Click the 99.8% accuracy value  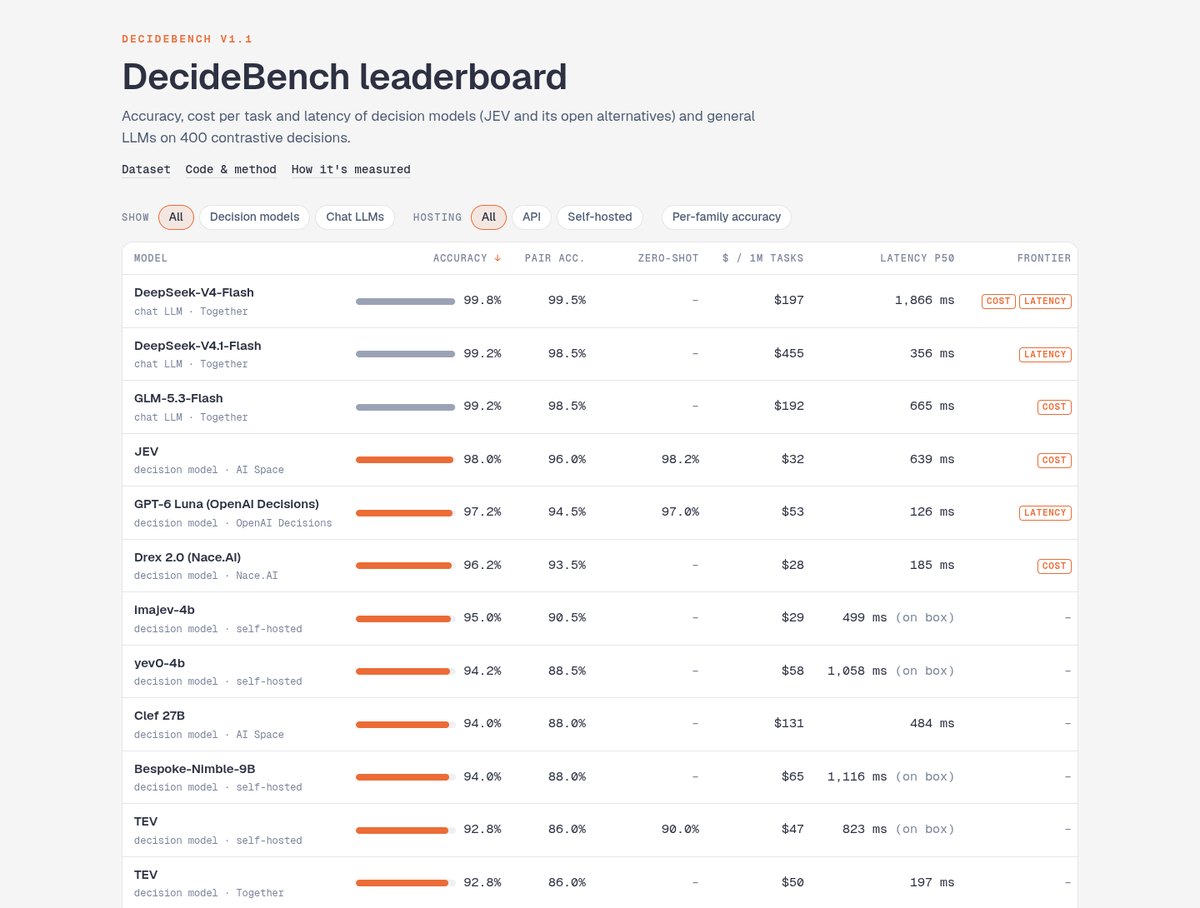point(482,301)
